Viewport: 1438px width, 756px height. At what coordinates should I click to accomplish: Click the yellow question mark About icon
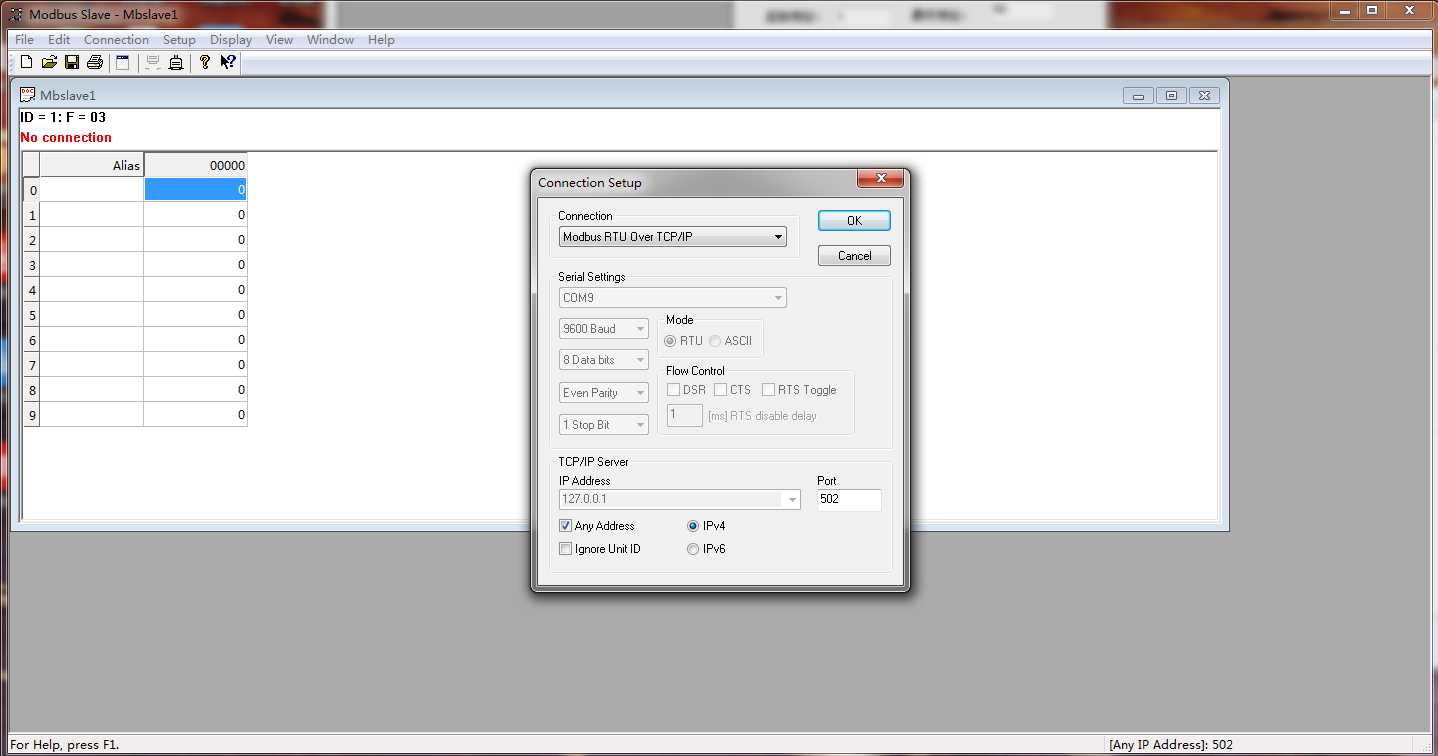click(x=205, y=62)
